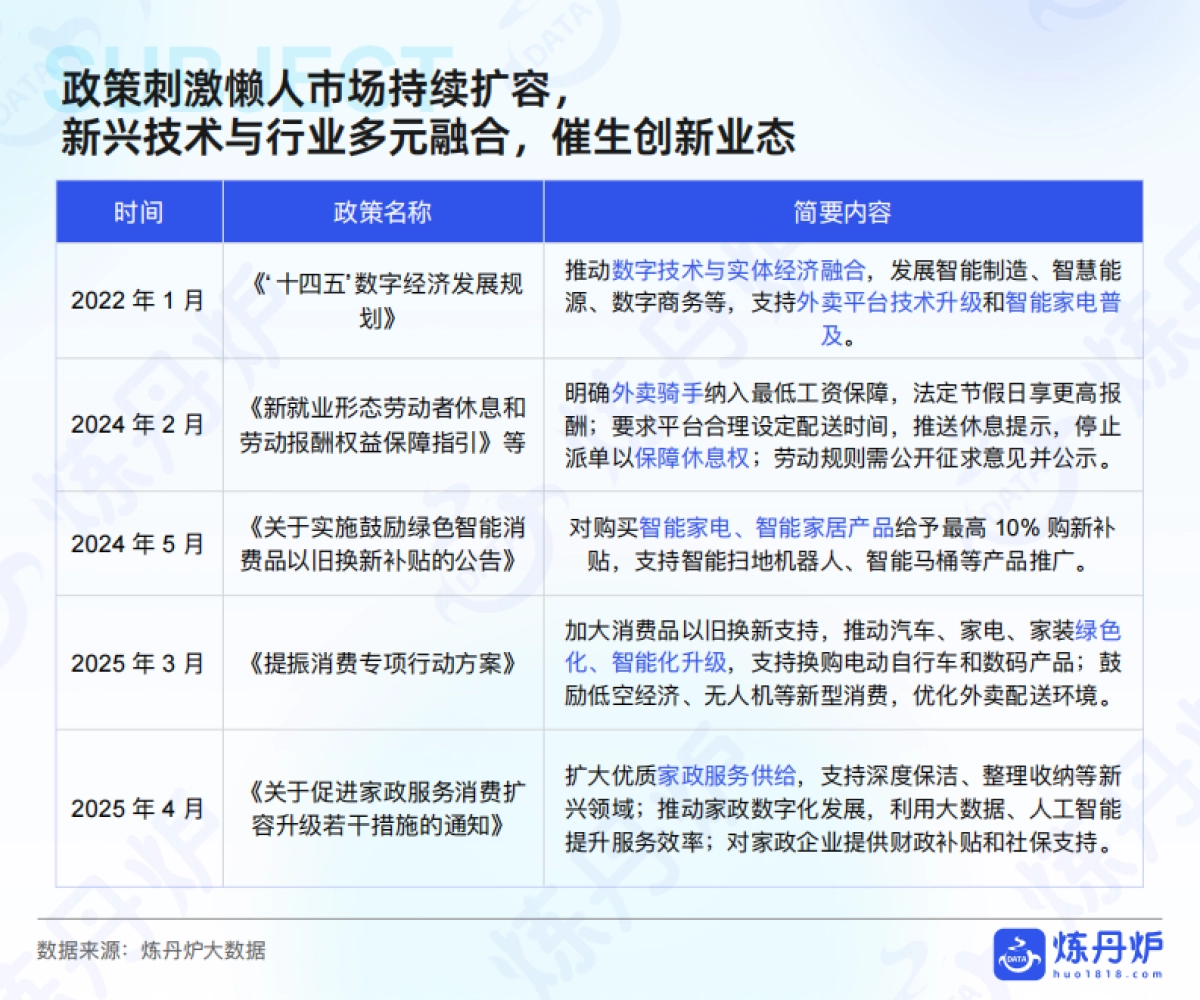This screenshot has height=1000, width=1200.
Task: Click the 《'十四五'数字经济发展规划》 policy title
Action: coord(384,298)
